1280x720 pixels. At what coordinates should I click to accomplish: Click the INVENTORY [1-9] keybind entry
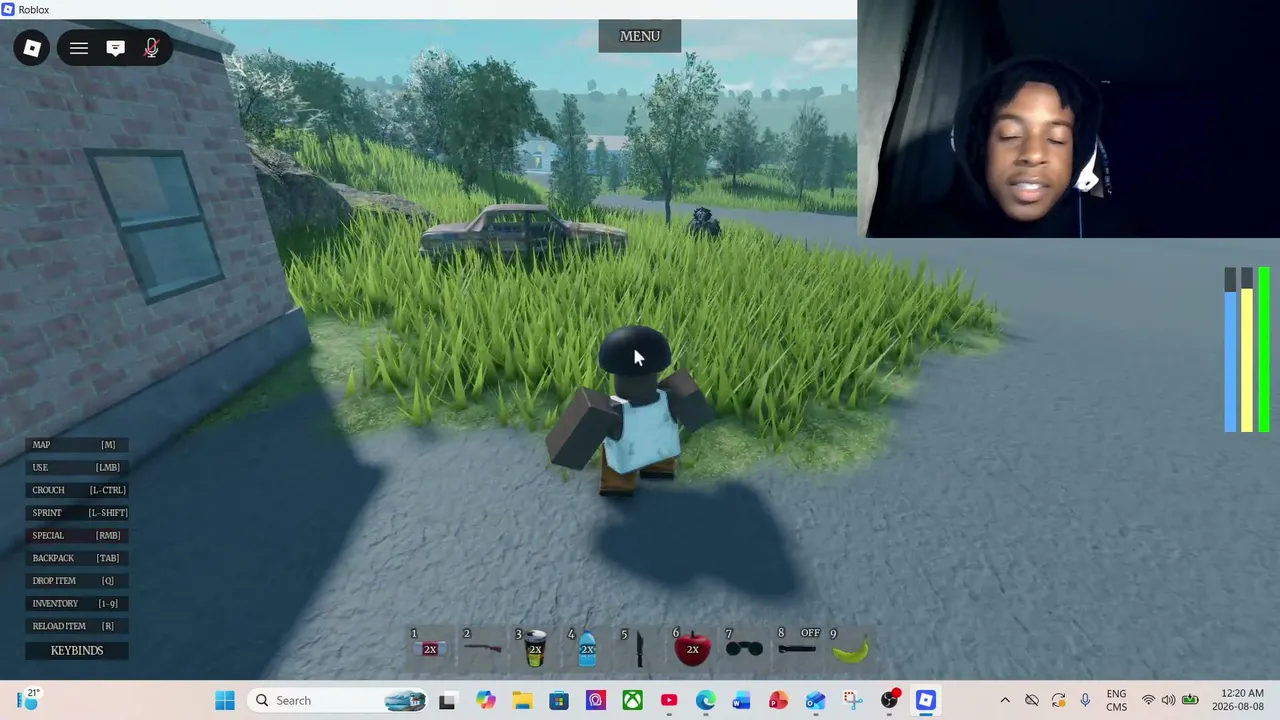tap(77, 603)
